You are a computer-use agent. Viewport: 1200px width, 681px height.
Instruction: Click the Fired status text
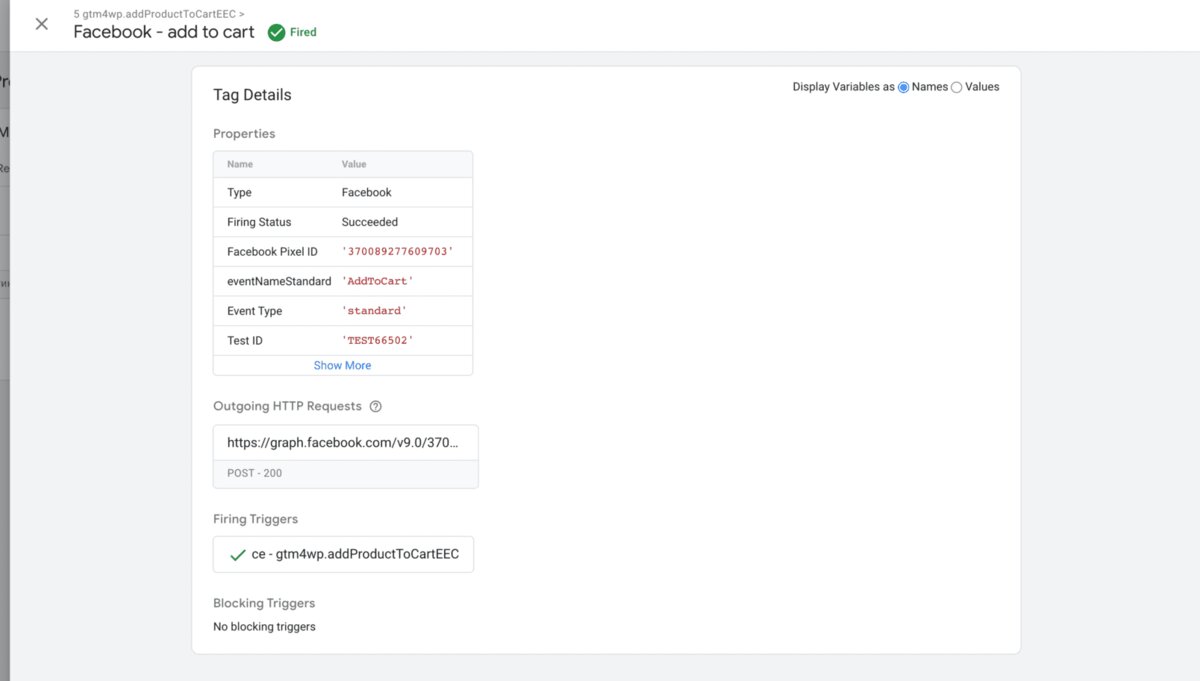click(303, 32)
